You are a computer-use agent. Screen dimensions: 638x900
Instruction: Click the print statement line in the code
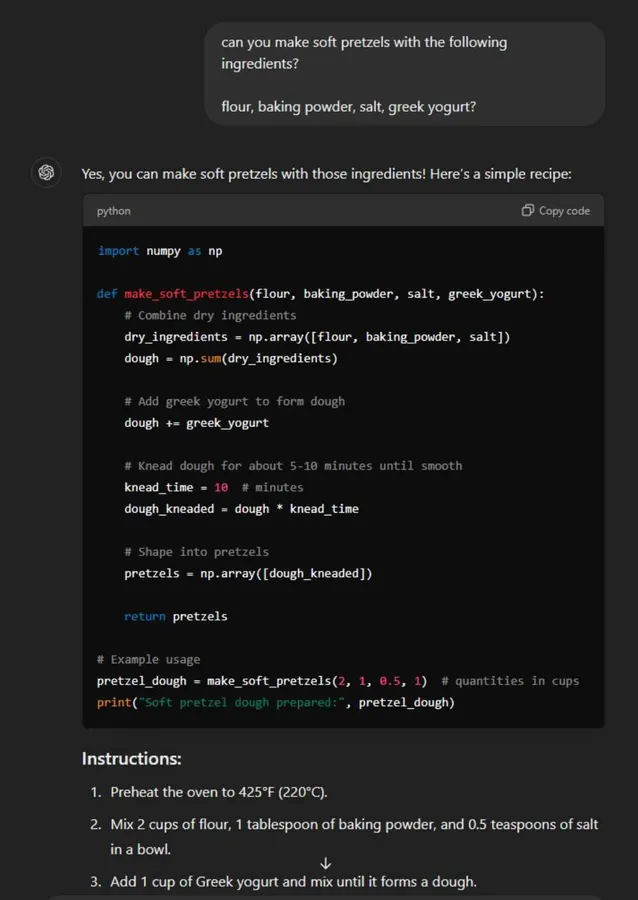pyautogui.click(x=276, y=703)
